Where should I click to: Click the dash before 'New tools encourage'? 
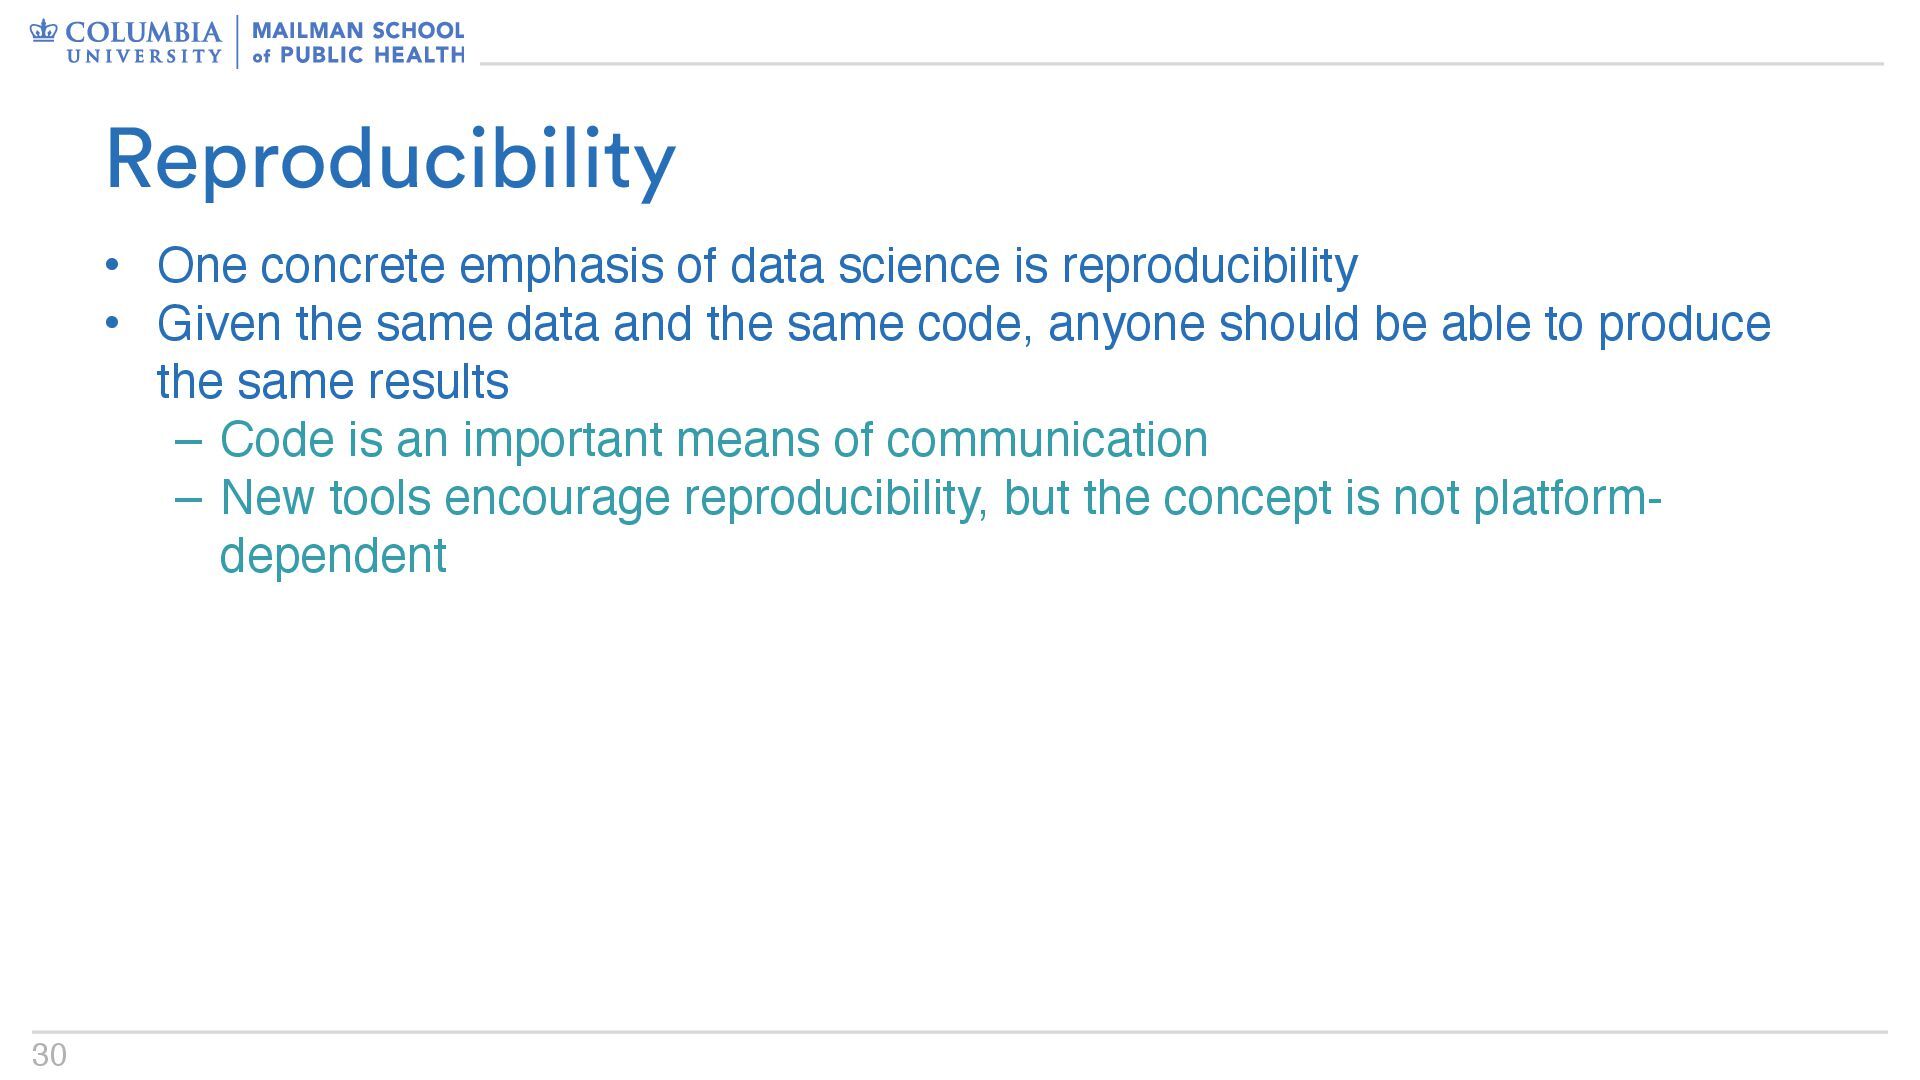pyautogui.click(x=189, y=498)
